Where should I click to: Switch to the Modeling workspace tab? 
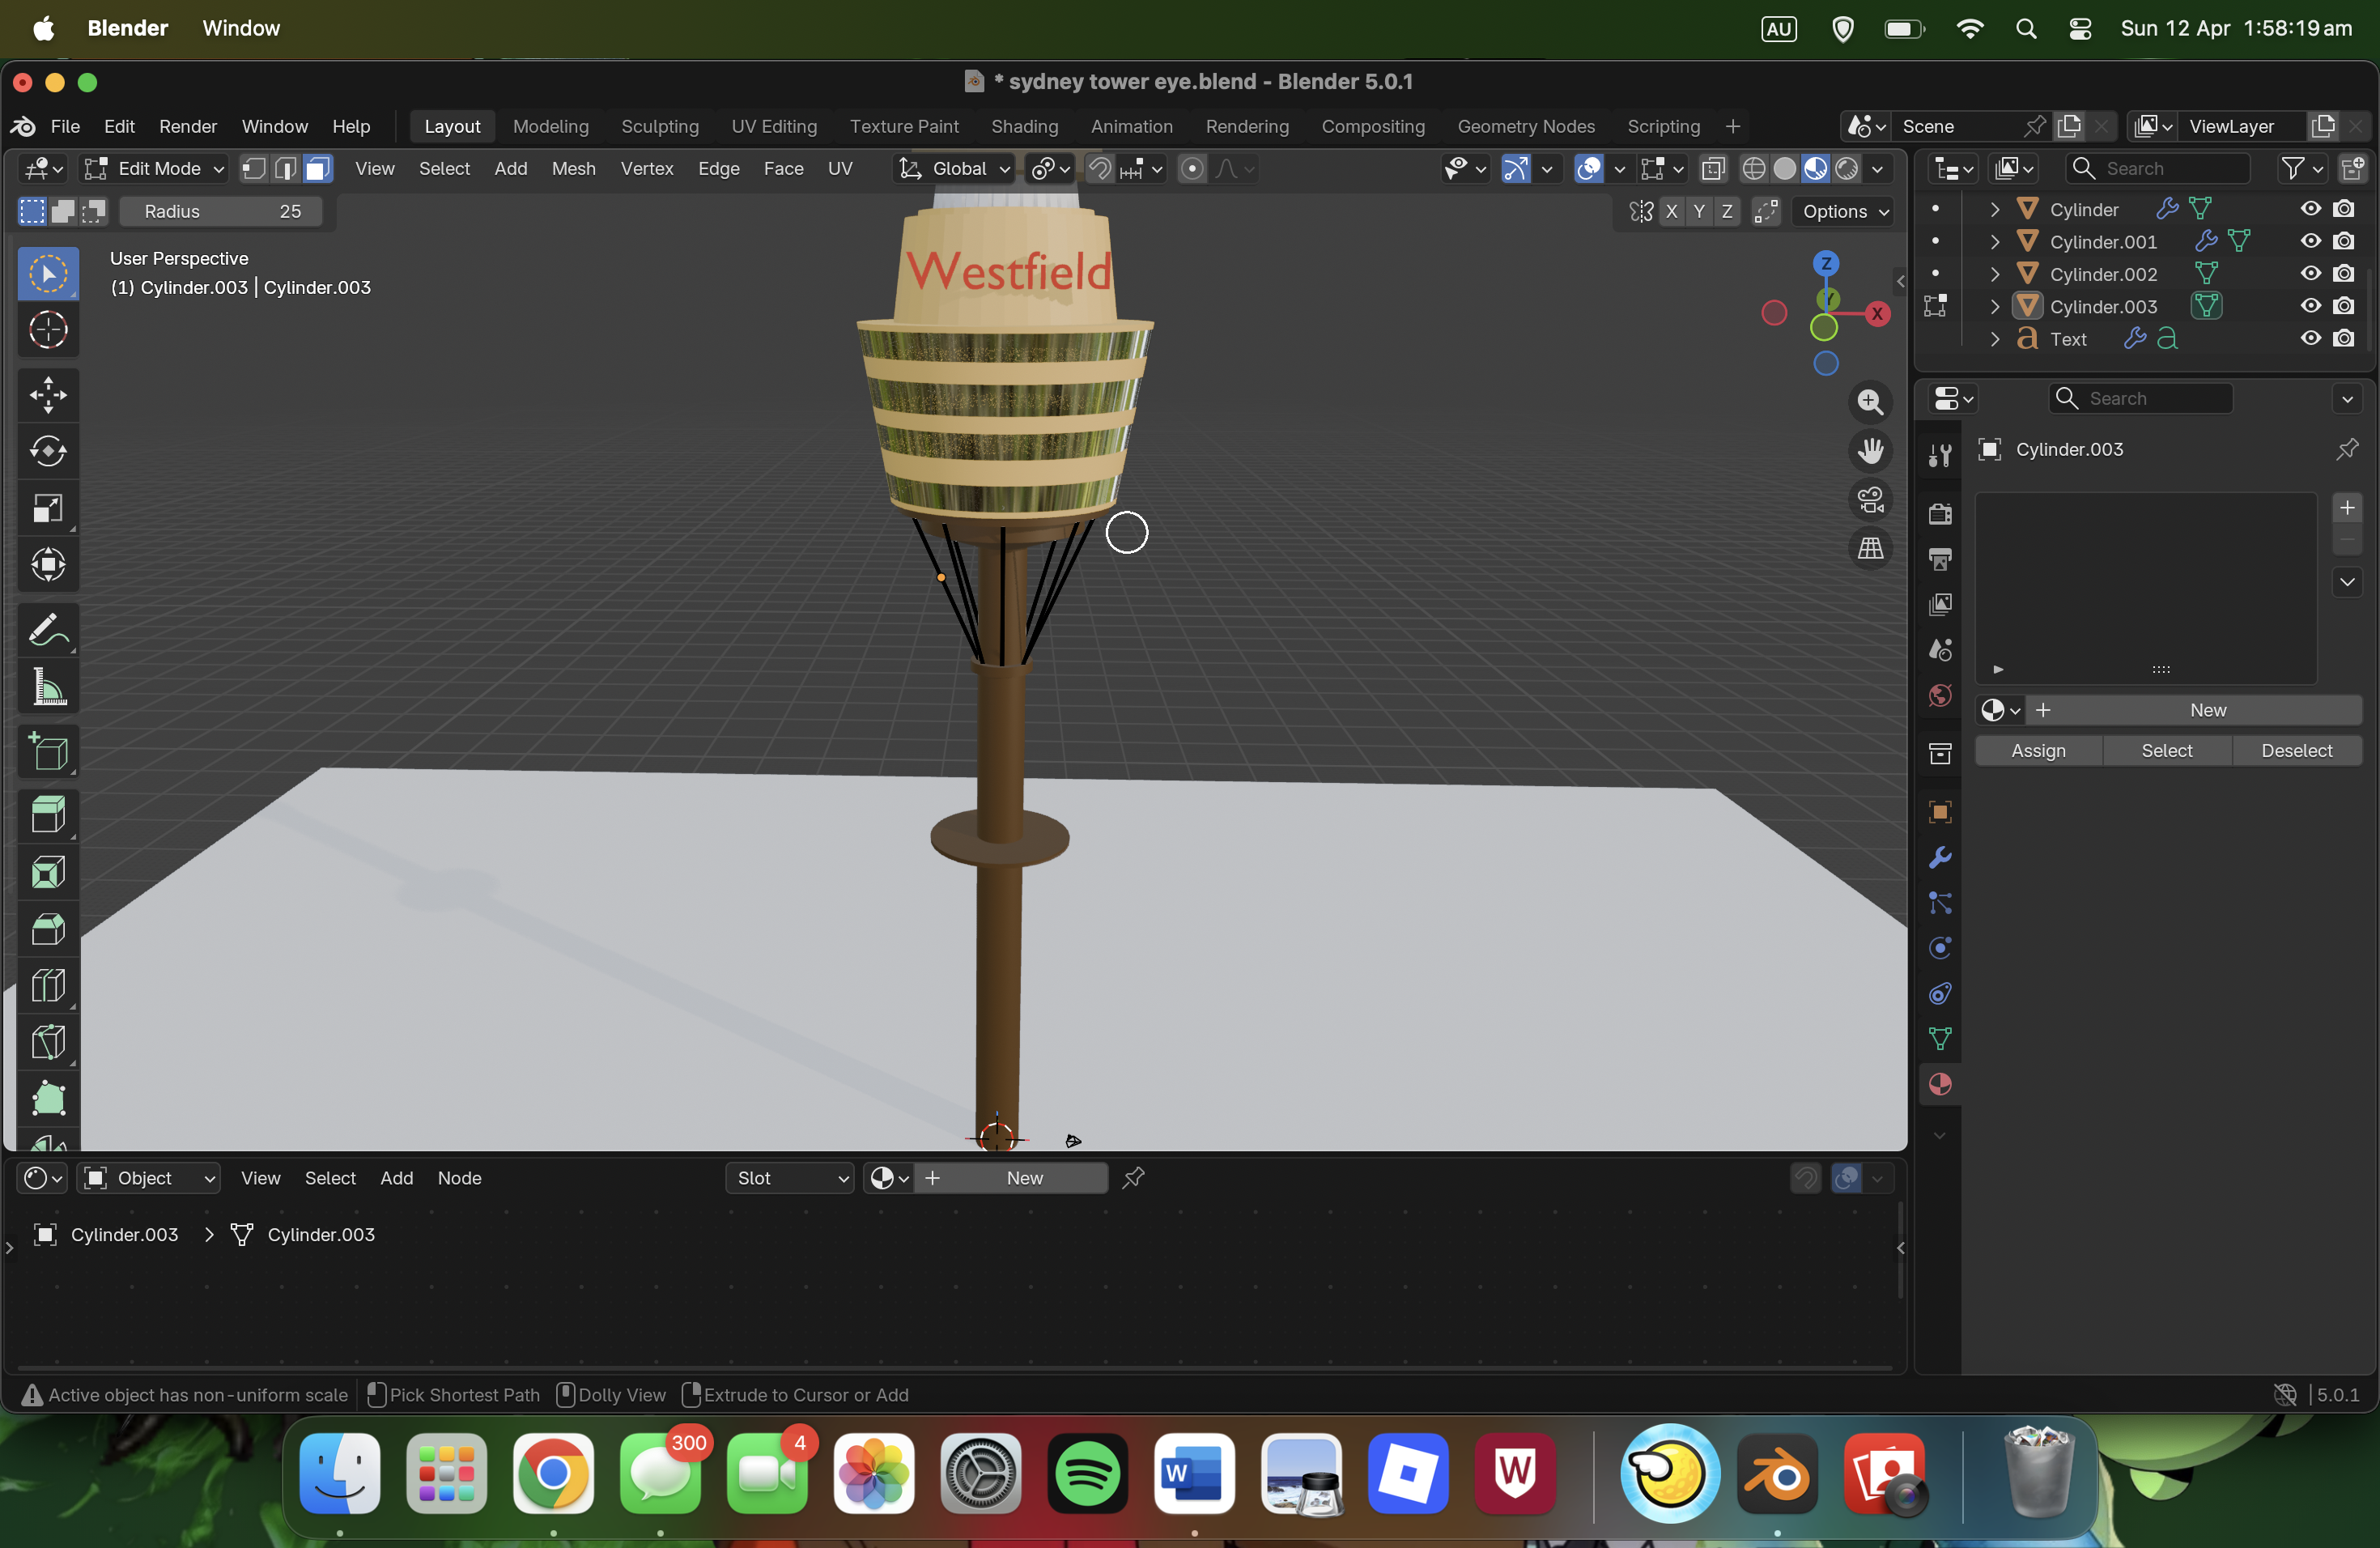(551, 126)
